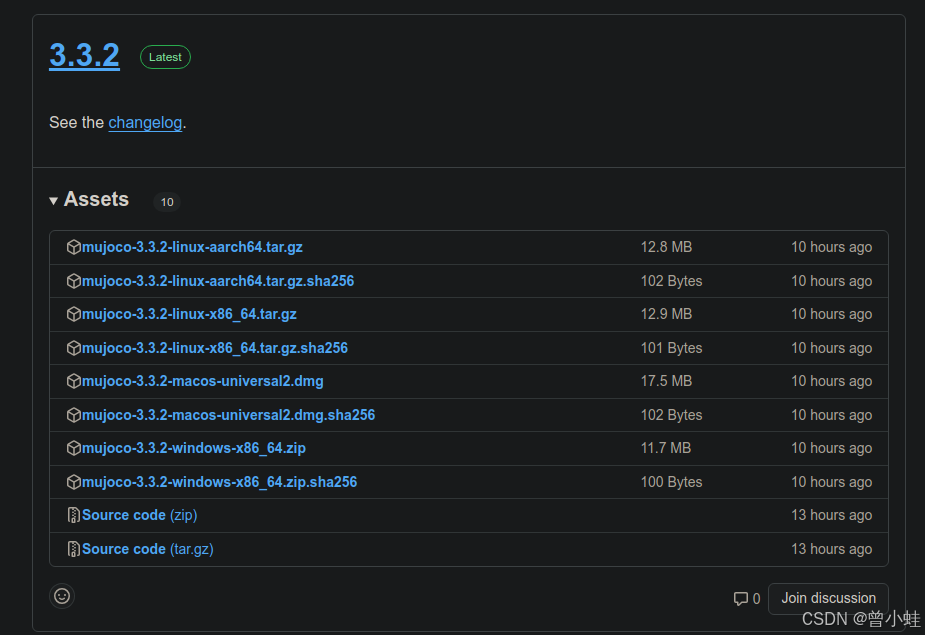Click 13 hours ago on Source code (zip) row
This screenshot has width=925, height=635.
[831, 515]
